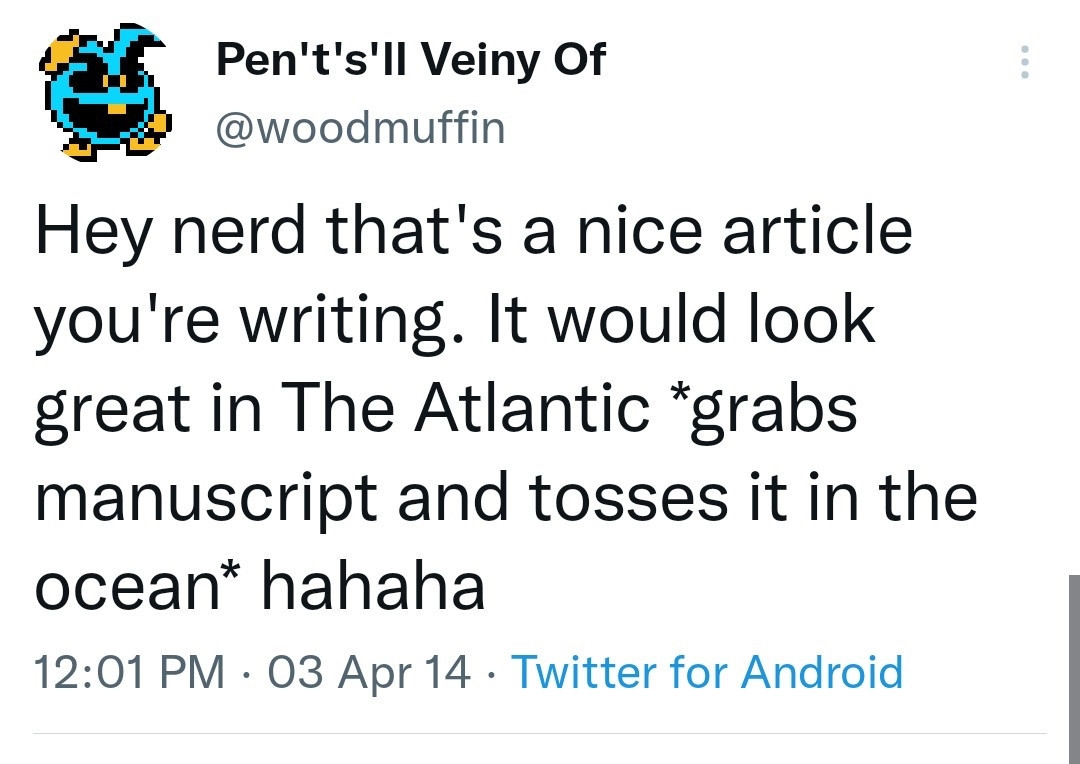The image size is (1080, 764).
Task: Open the Pen't's'll Veiny Of profile name
Action: click(x=411, y=61)
